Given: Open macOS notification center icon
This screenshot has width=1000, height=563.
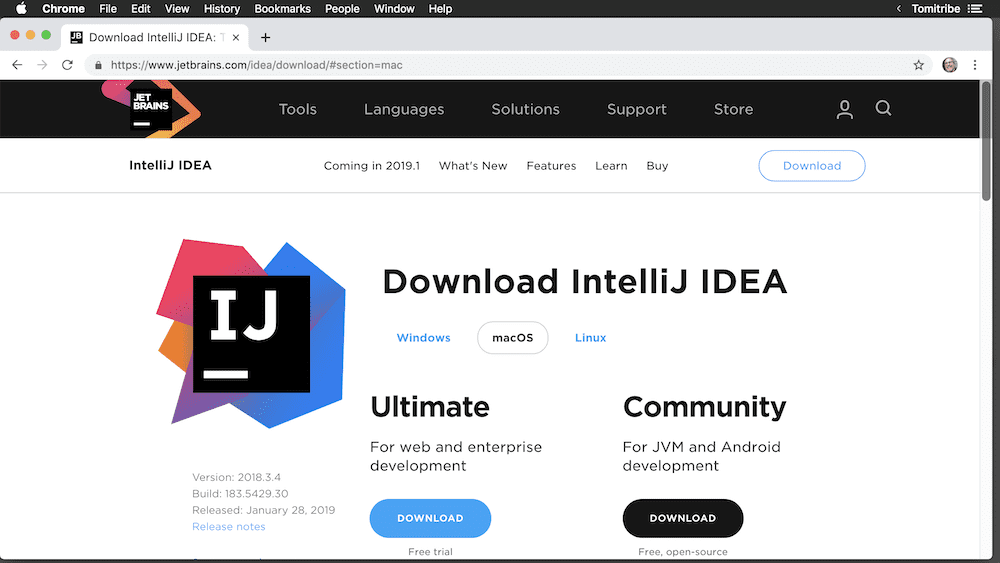Looking at the screenshot, I should (974, 9).
